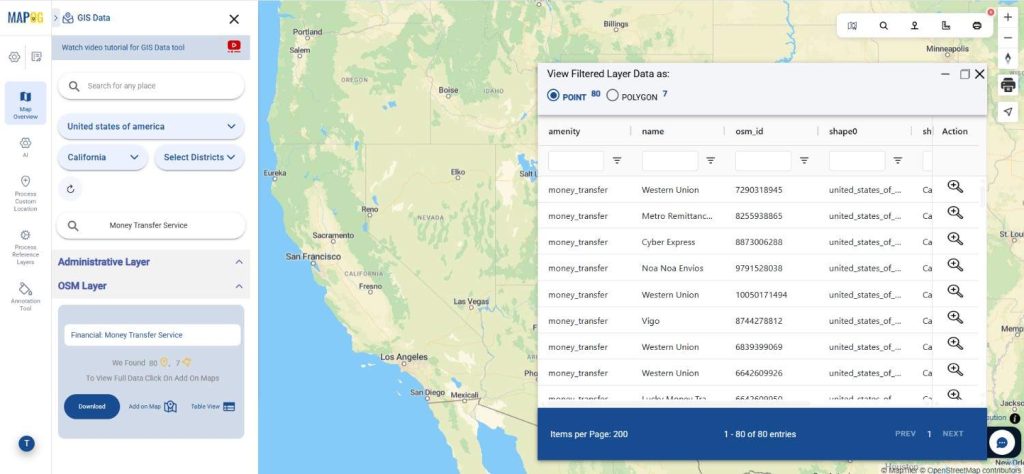Open Process Custom Location tool
The height and width of the screenshot is (474, 1024).
click(x=25, y=190)
